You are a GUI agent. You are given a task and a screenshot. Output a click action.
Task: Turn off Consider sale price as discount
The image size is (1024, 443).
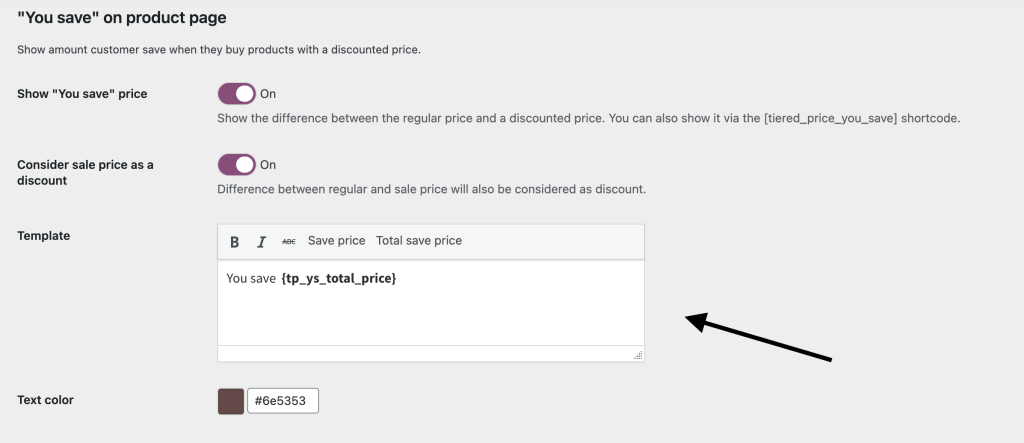237,165
